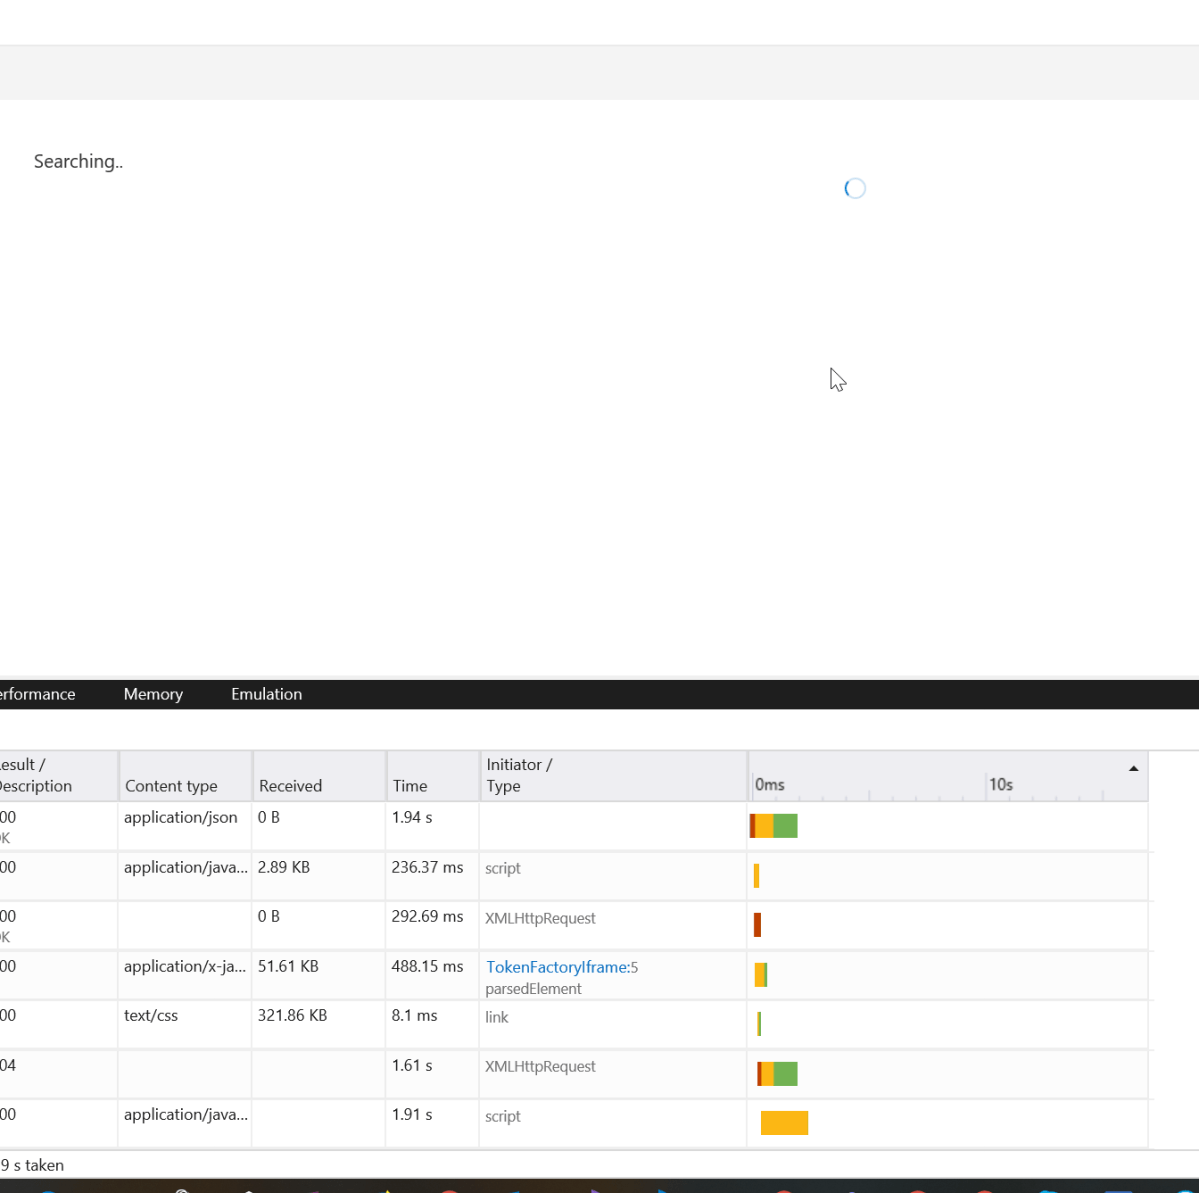Open the Emulation tab

click(266, 694)
